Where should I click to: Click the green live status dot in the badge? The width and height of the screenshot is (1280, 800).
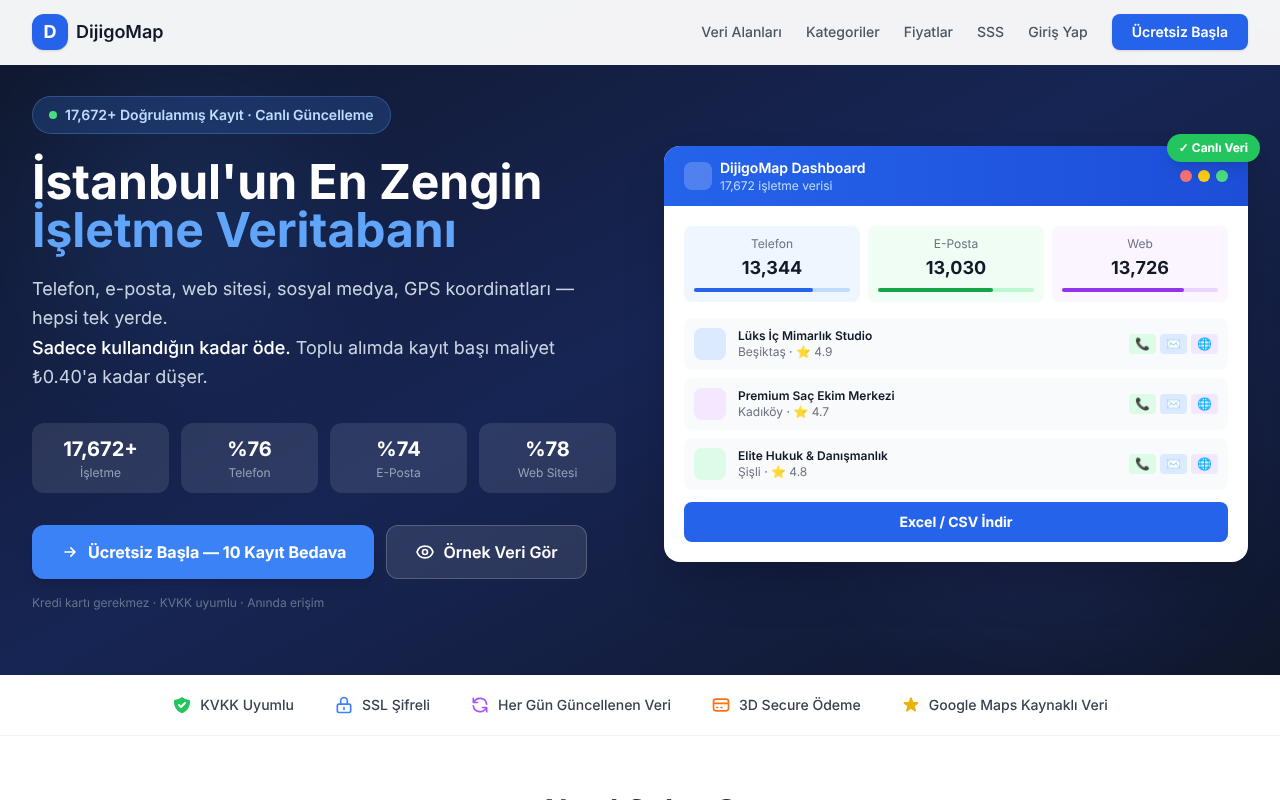(x=53, y=115)
